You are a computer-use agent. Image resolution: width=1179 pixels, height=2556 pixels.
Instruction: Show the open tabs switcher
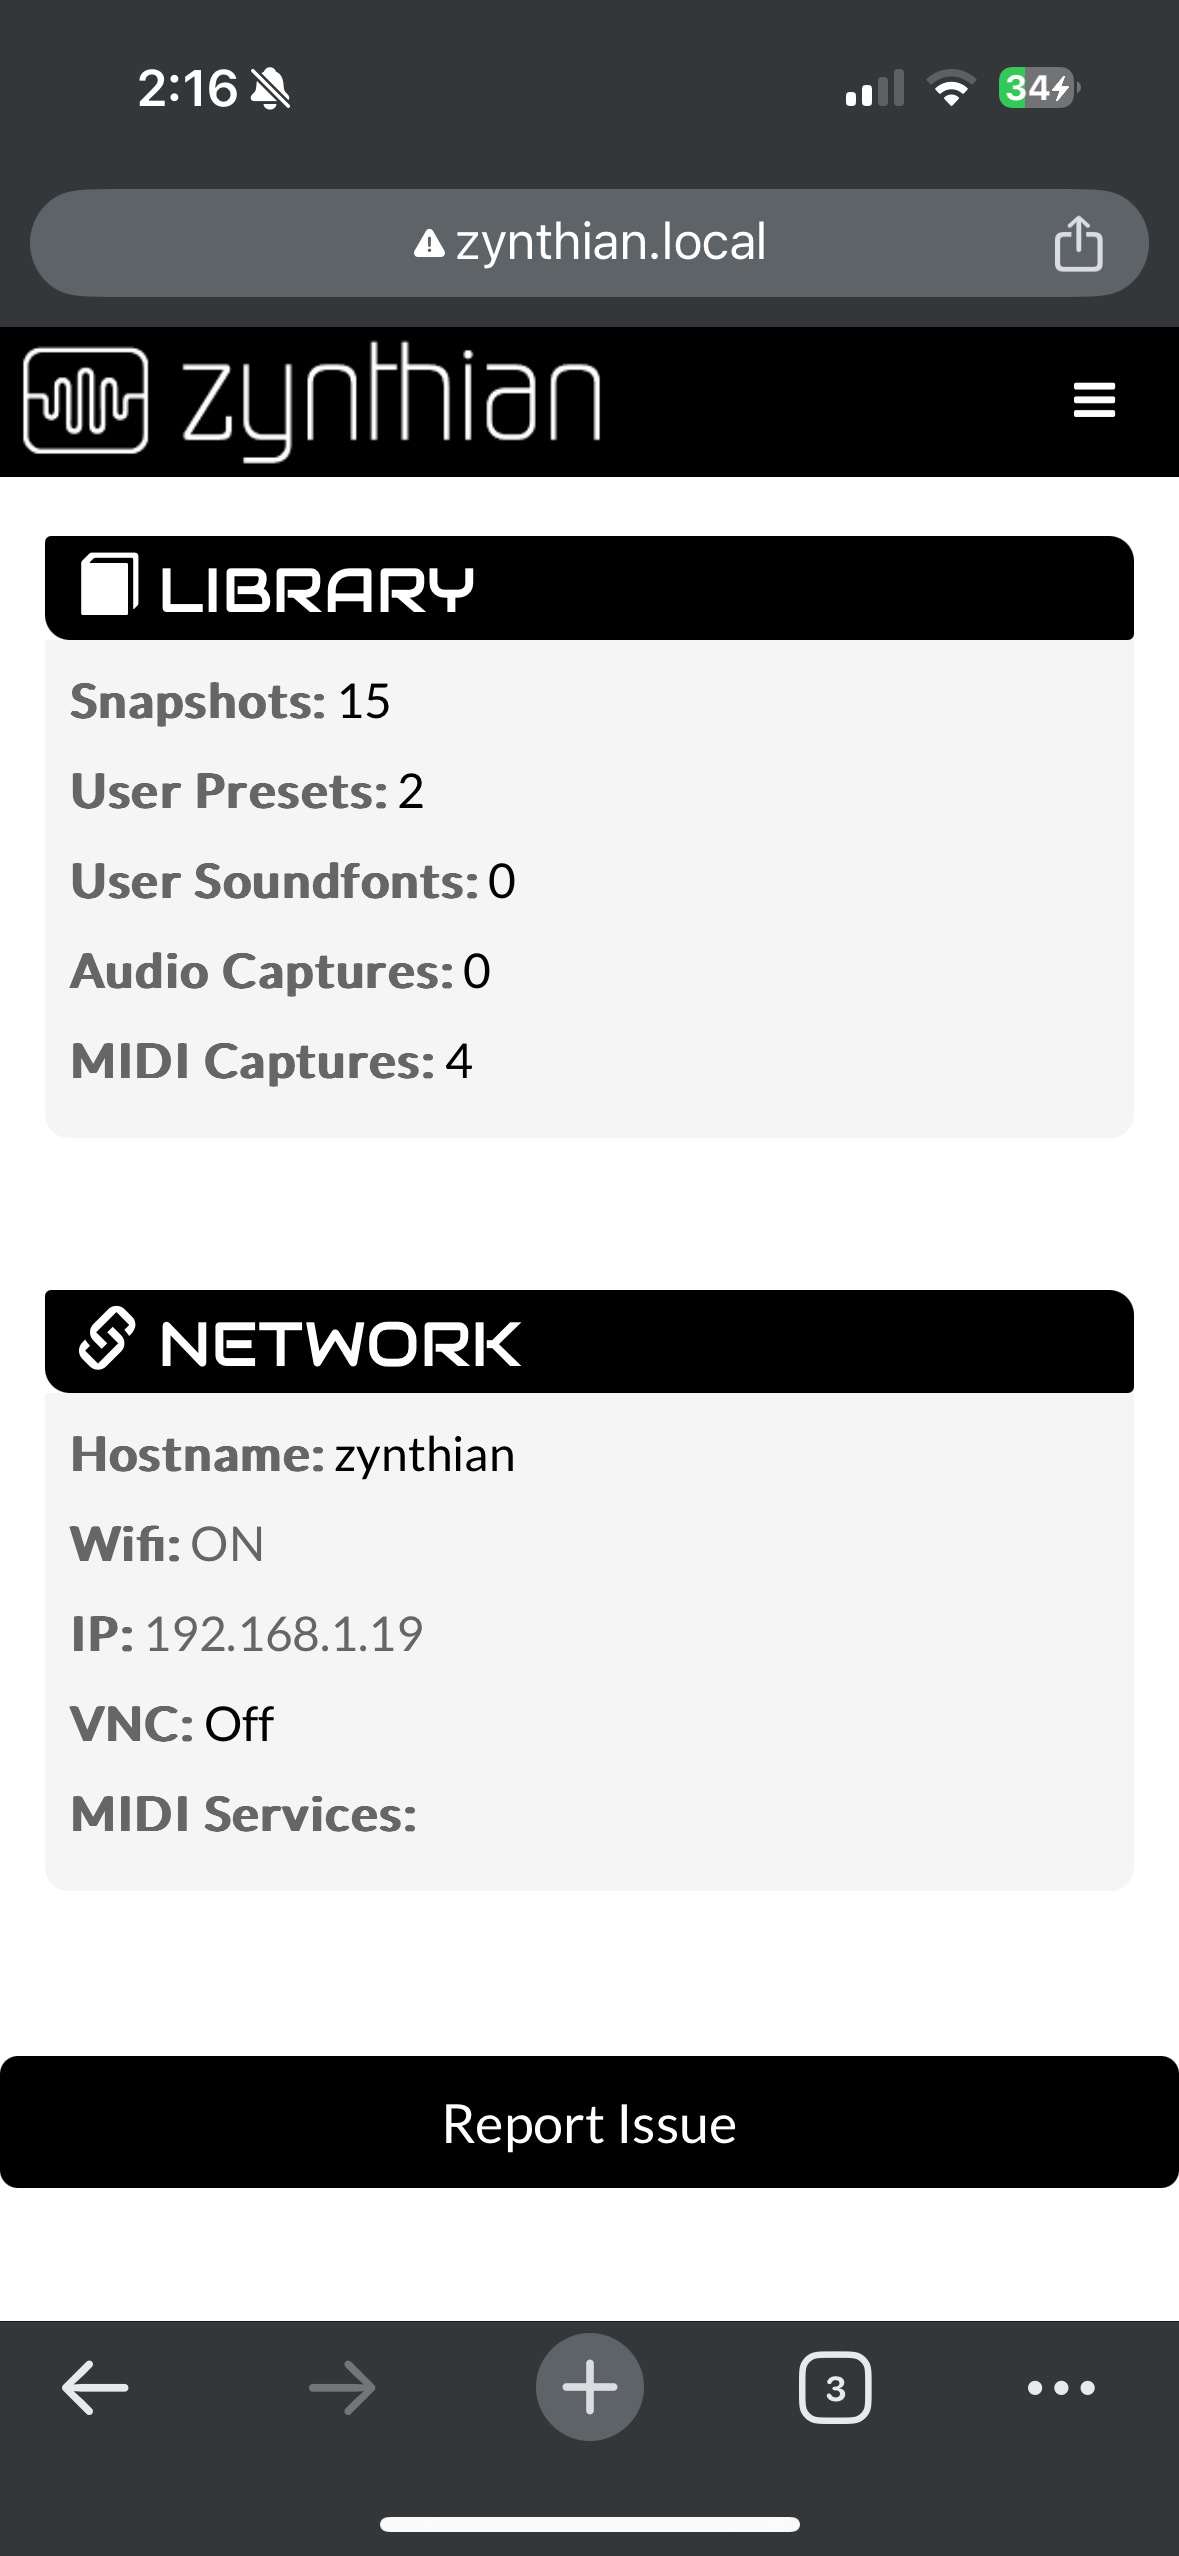click(x=835, y=2388)
